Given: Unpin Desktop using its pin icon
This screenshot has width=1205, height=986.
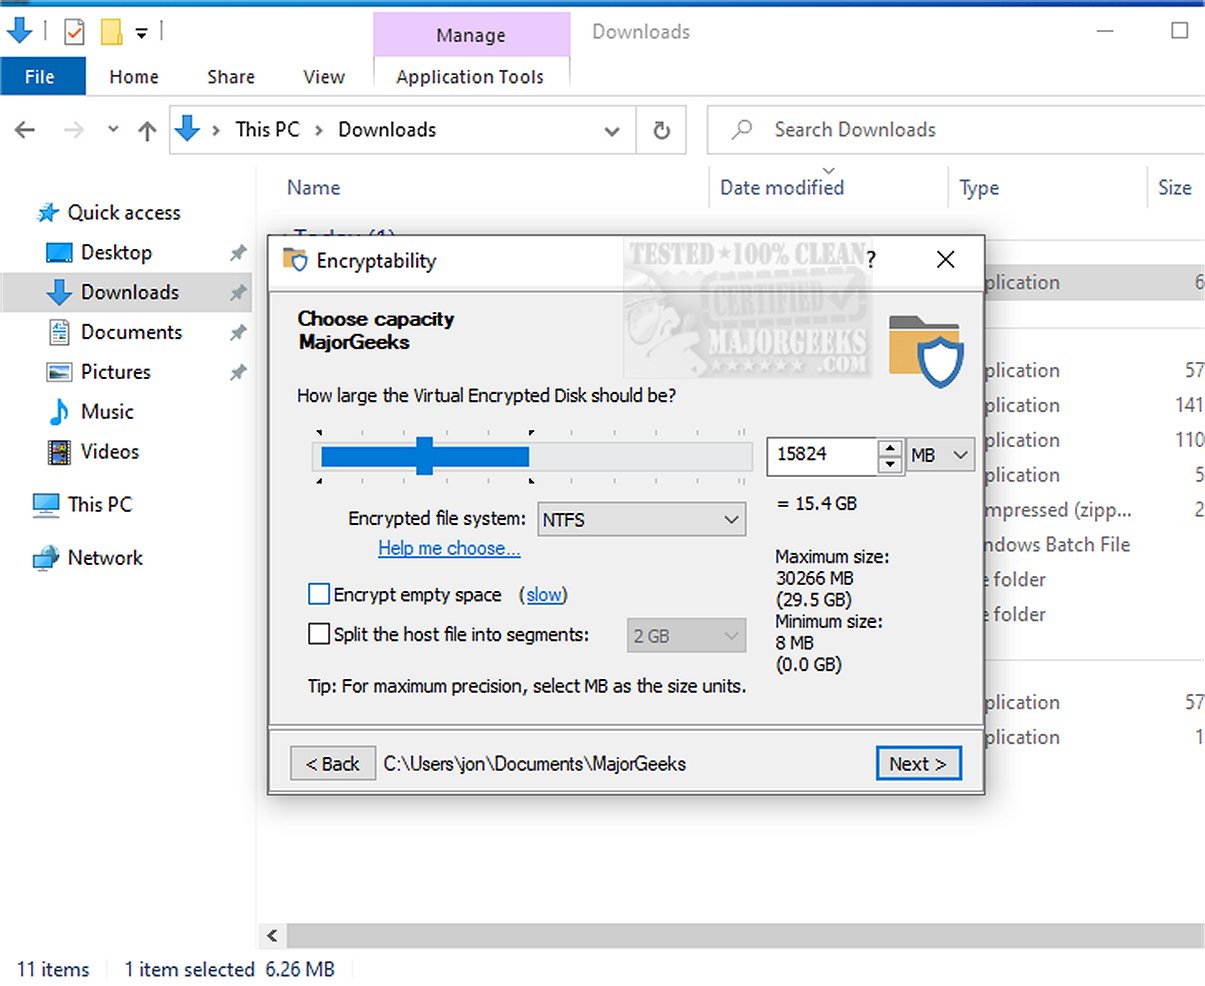Looking at the screenshot, I should pyautogui.click(x=238, y=253).
